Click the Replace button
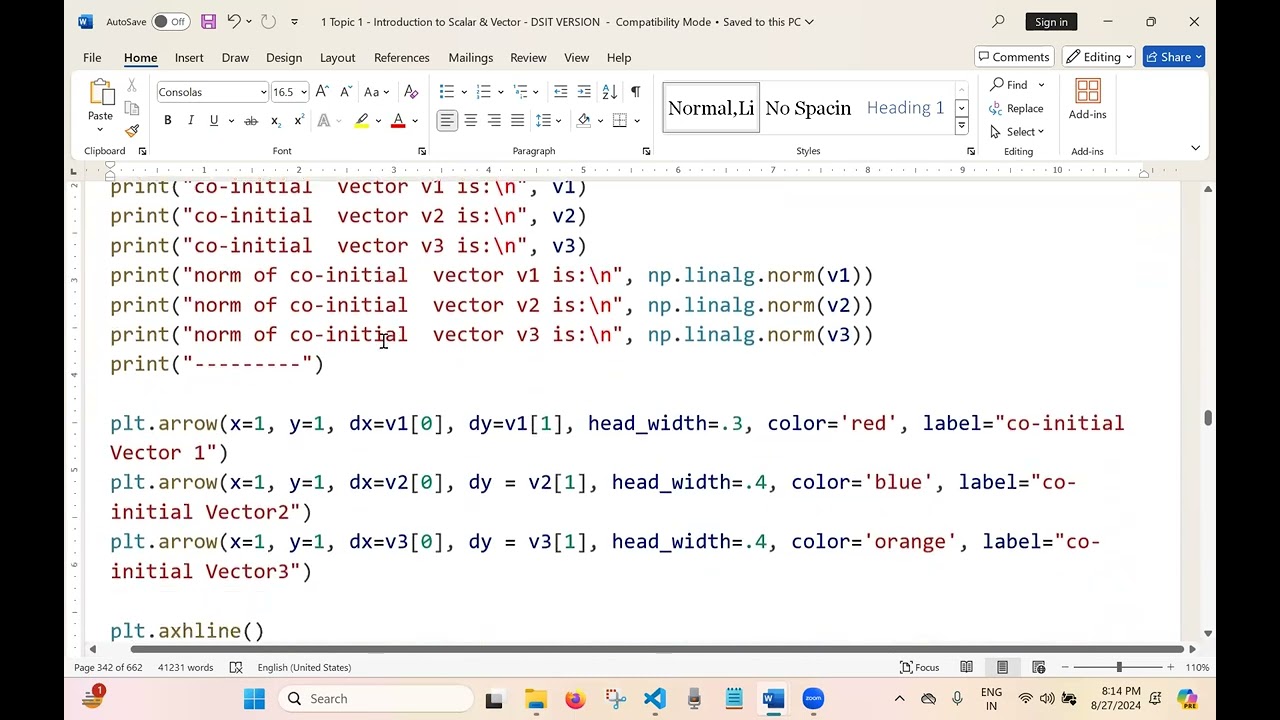The image size is (1280, 720). [x=1016, y=109]
